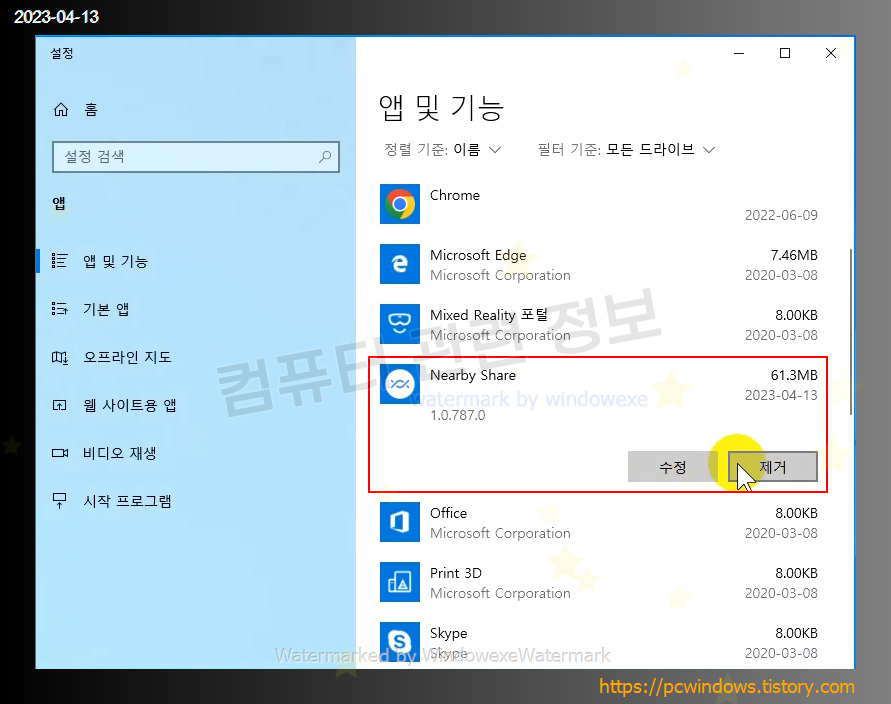
Task: Click Nearby Share date 2023-04-13
Action: [x=781, y=395]
